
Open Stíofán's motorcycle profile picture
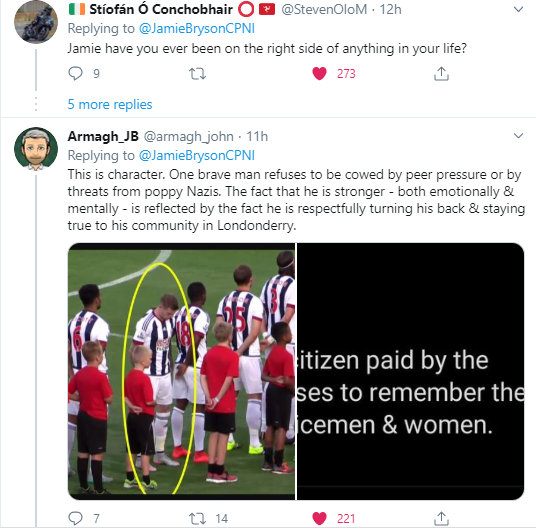tap(36, 22)
